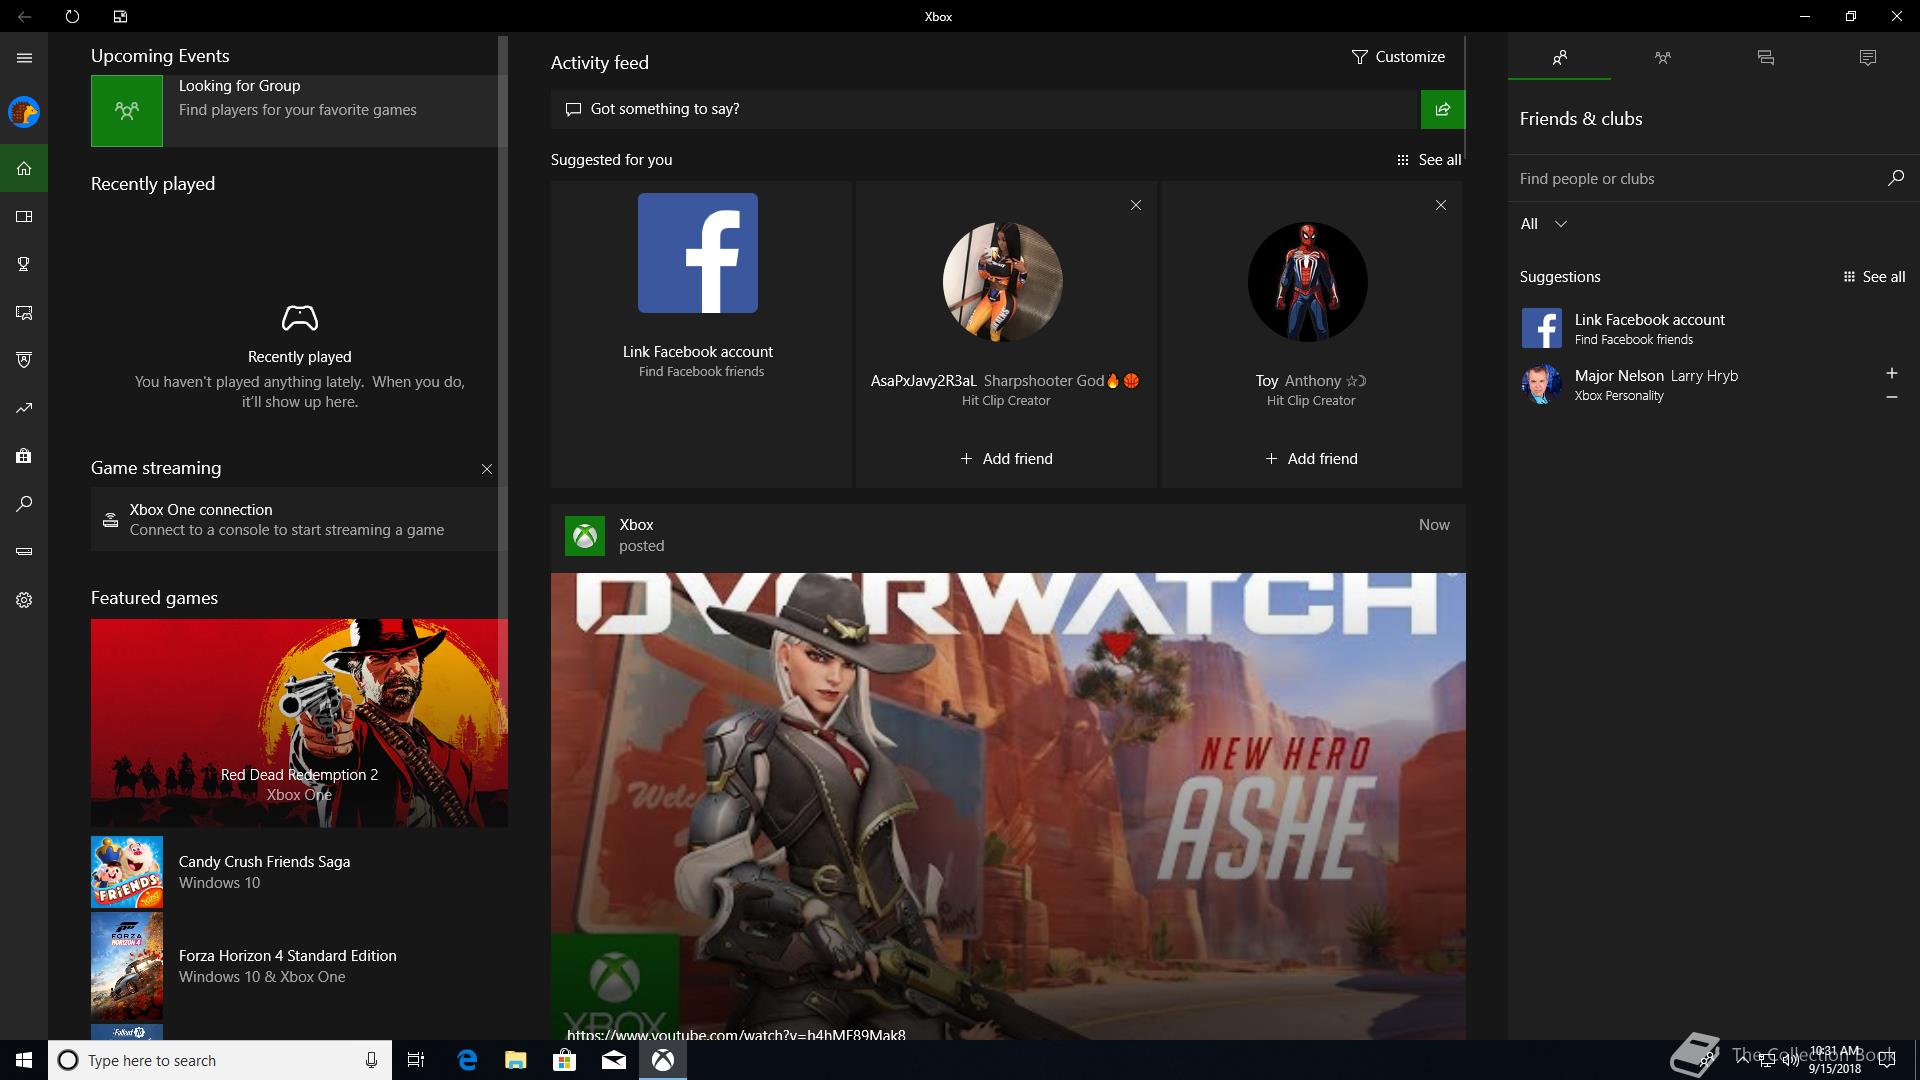Add Major Nelson with plus icon

(1891, 373)
